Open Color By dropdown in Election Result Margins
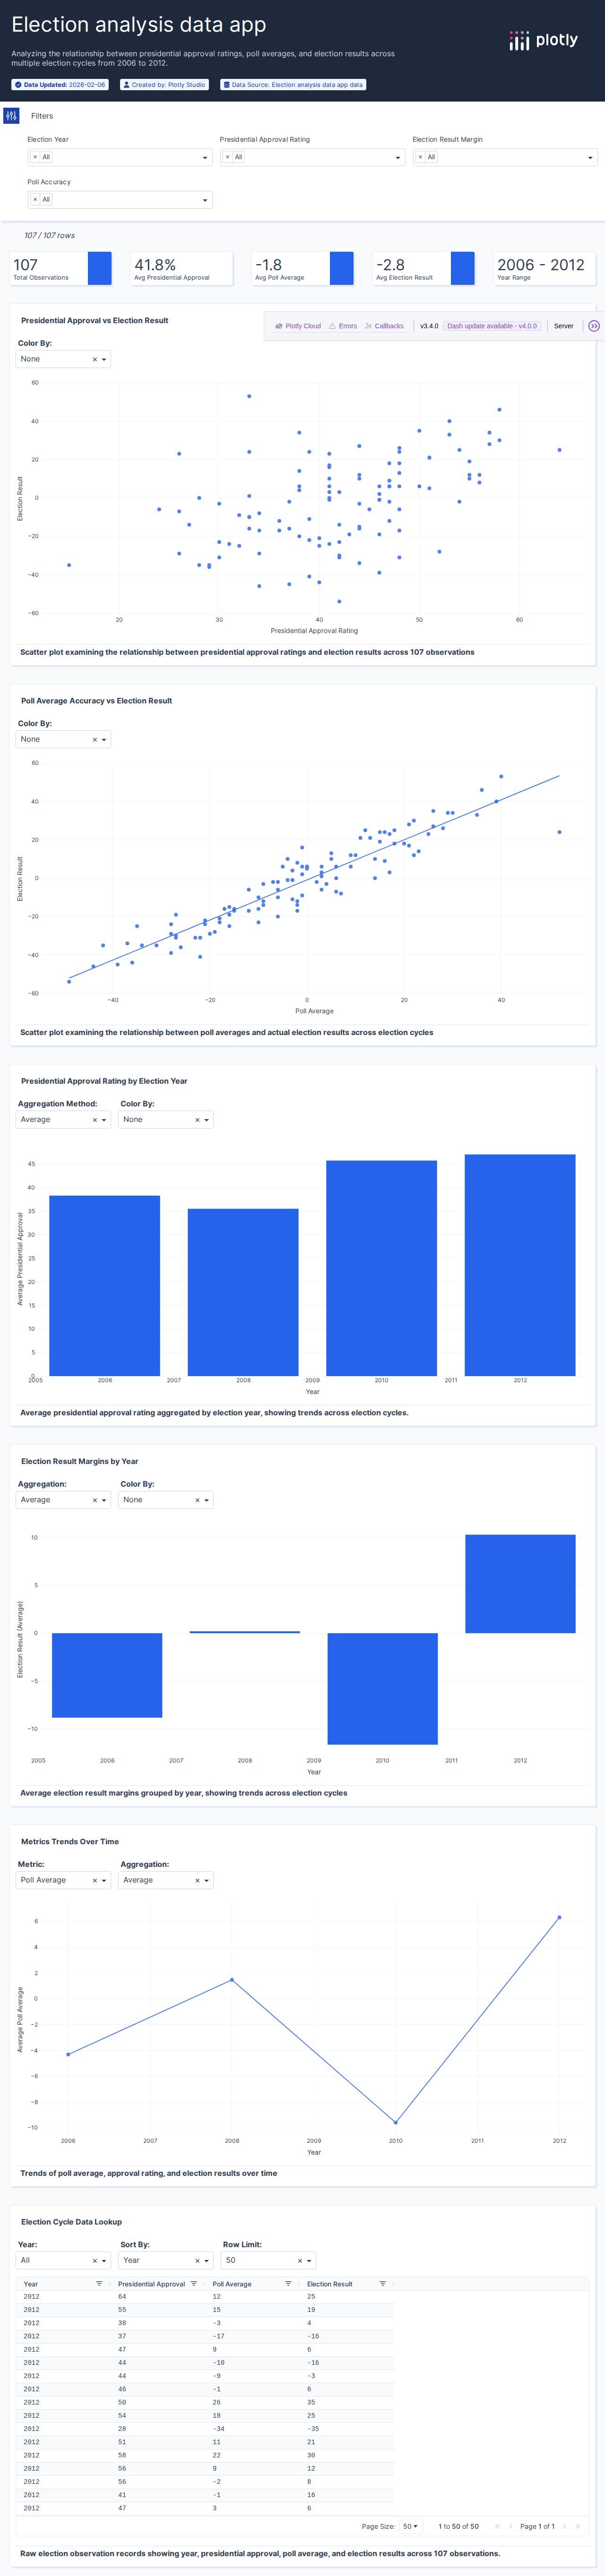Viewport: 605px width, 2576px height. coord(207,1500)
